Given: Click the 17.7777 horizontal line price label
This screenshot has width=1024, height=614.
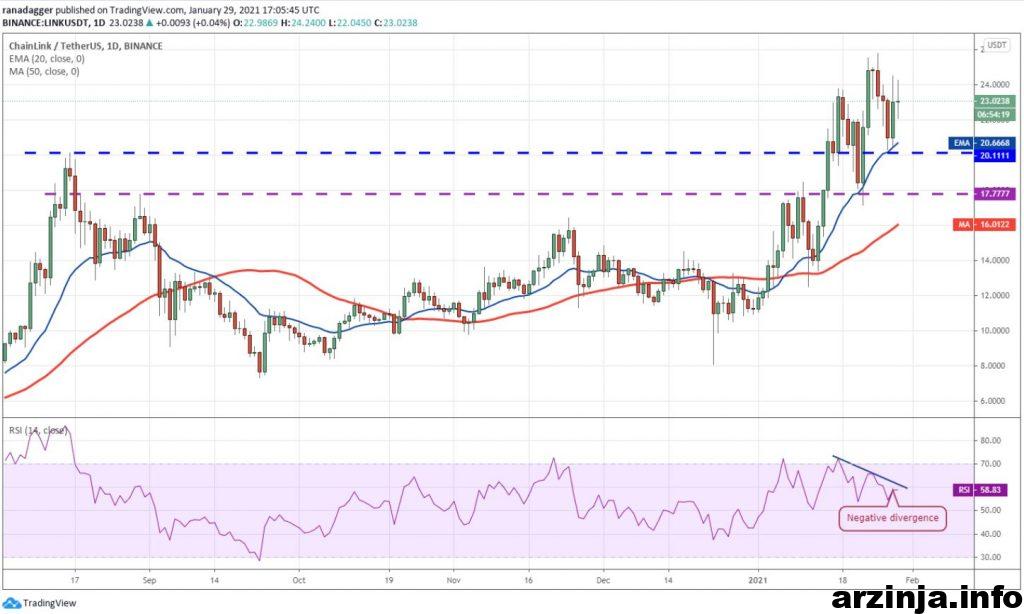Looking at the screenshot, I should coord(995,193).
